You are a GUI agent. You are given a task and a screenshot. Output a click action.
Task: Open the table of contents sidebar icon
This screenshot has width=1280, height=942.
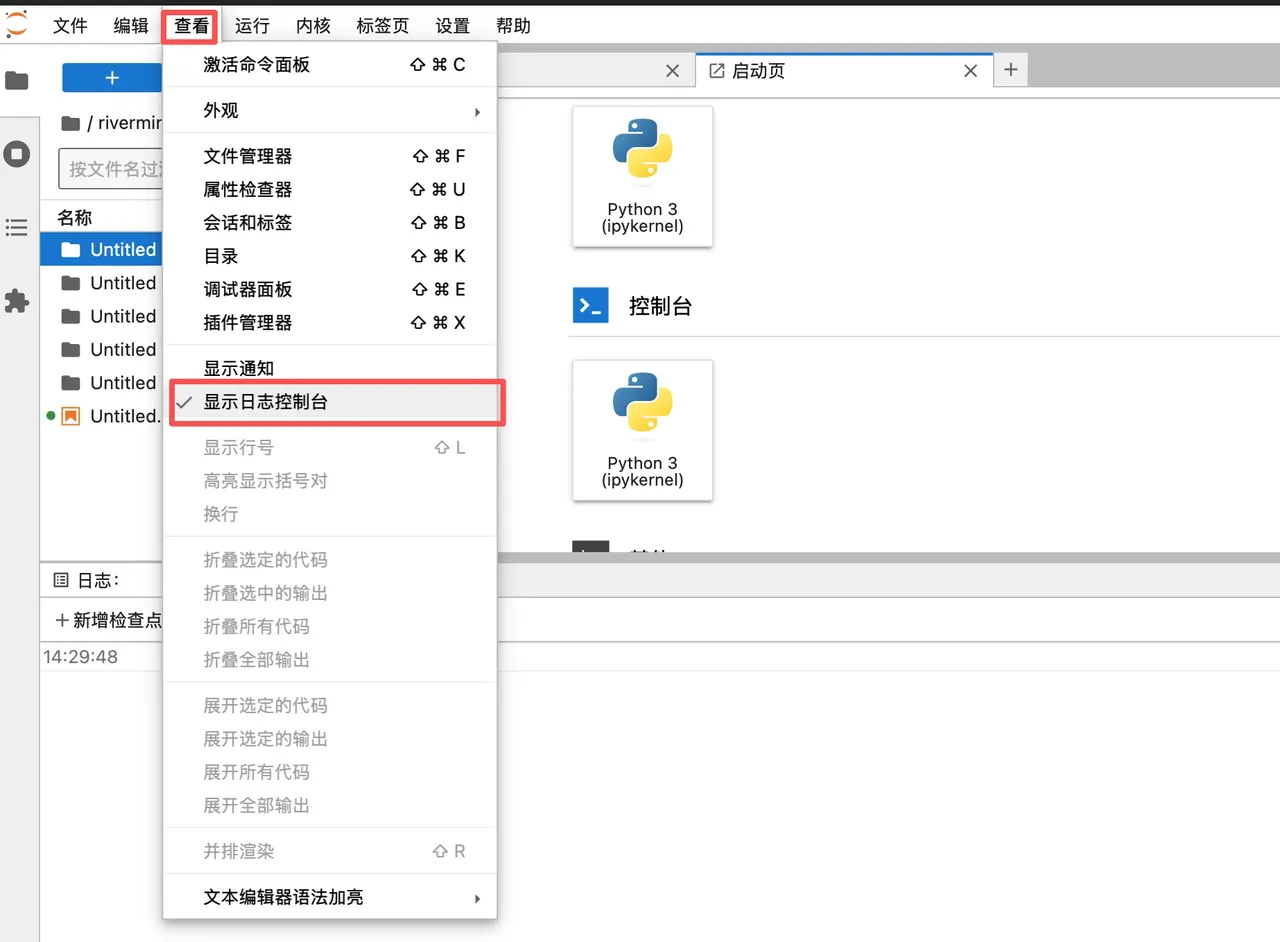coord(17,228)
